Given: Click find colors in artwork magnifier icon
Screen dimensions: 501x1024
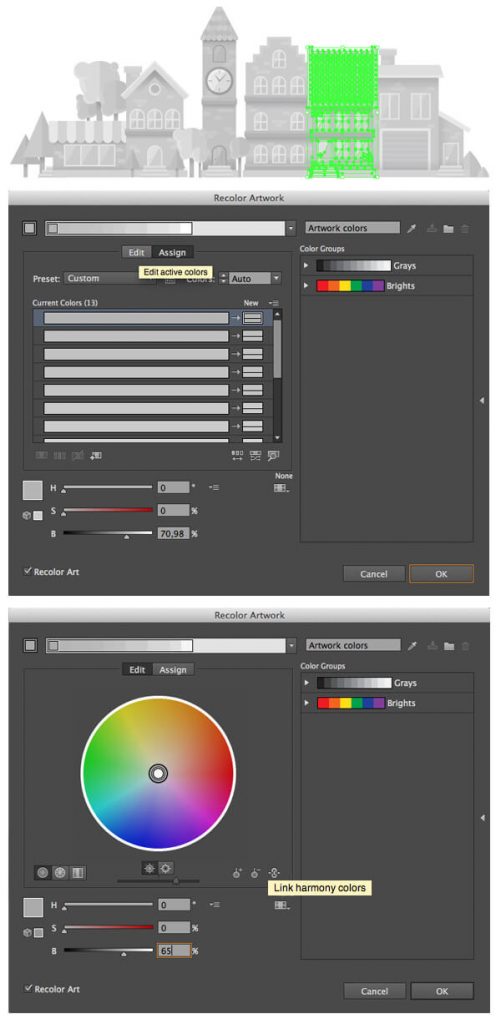Looking at the screenshot, I should click(273, 456).
